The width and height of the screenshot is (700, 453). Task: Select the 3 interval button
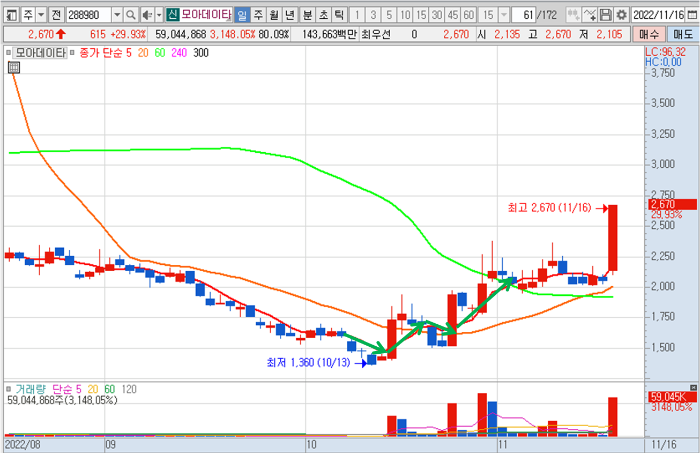tap(373, 15)
